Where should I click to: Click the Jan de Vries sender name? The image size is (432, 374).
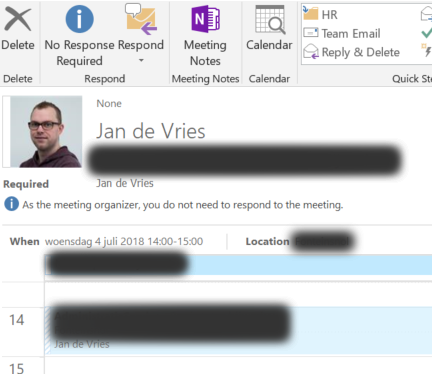tap(151, 131)
